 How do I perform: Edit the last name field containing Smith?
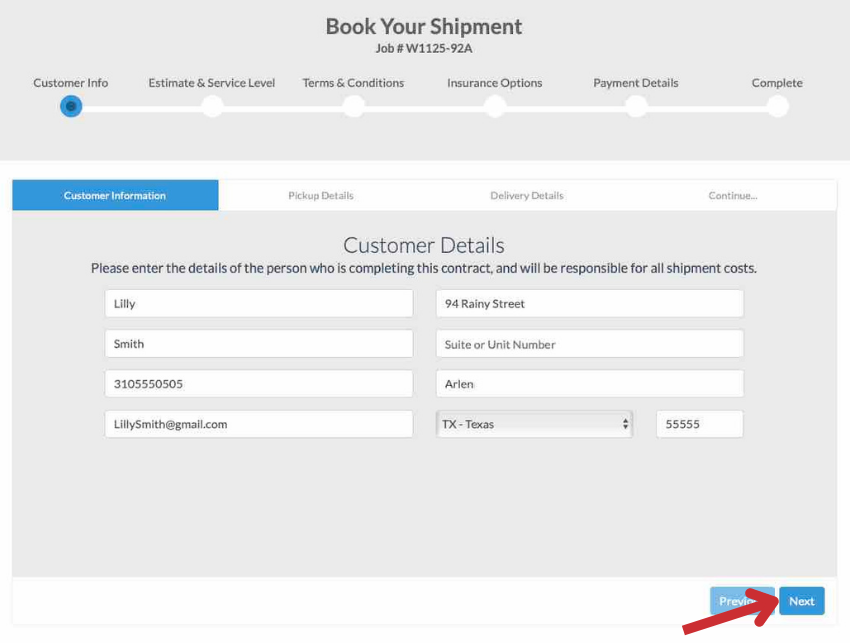(x=258, y=344)
